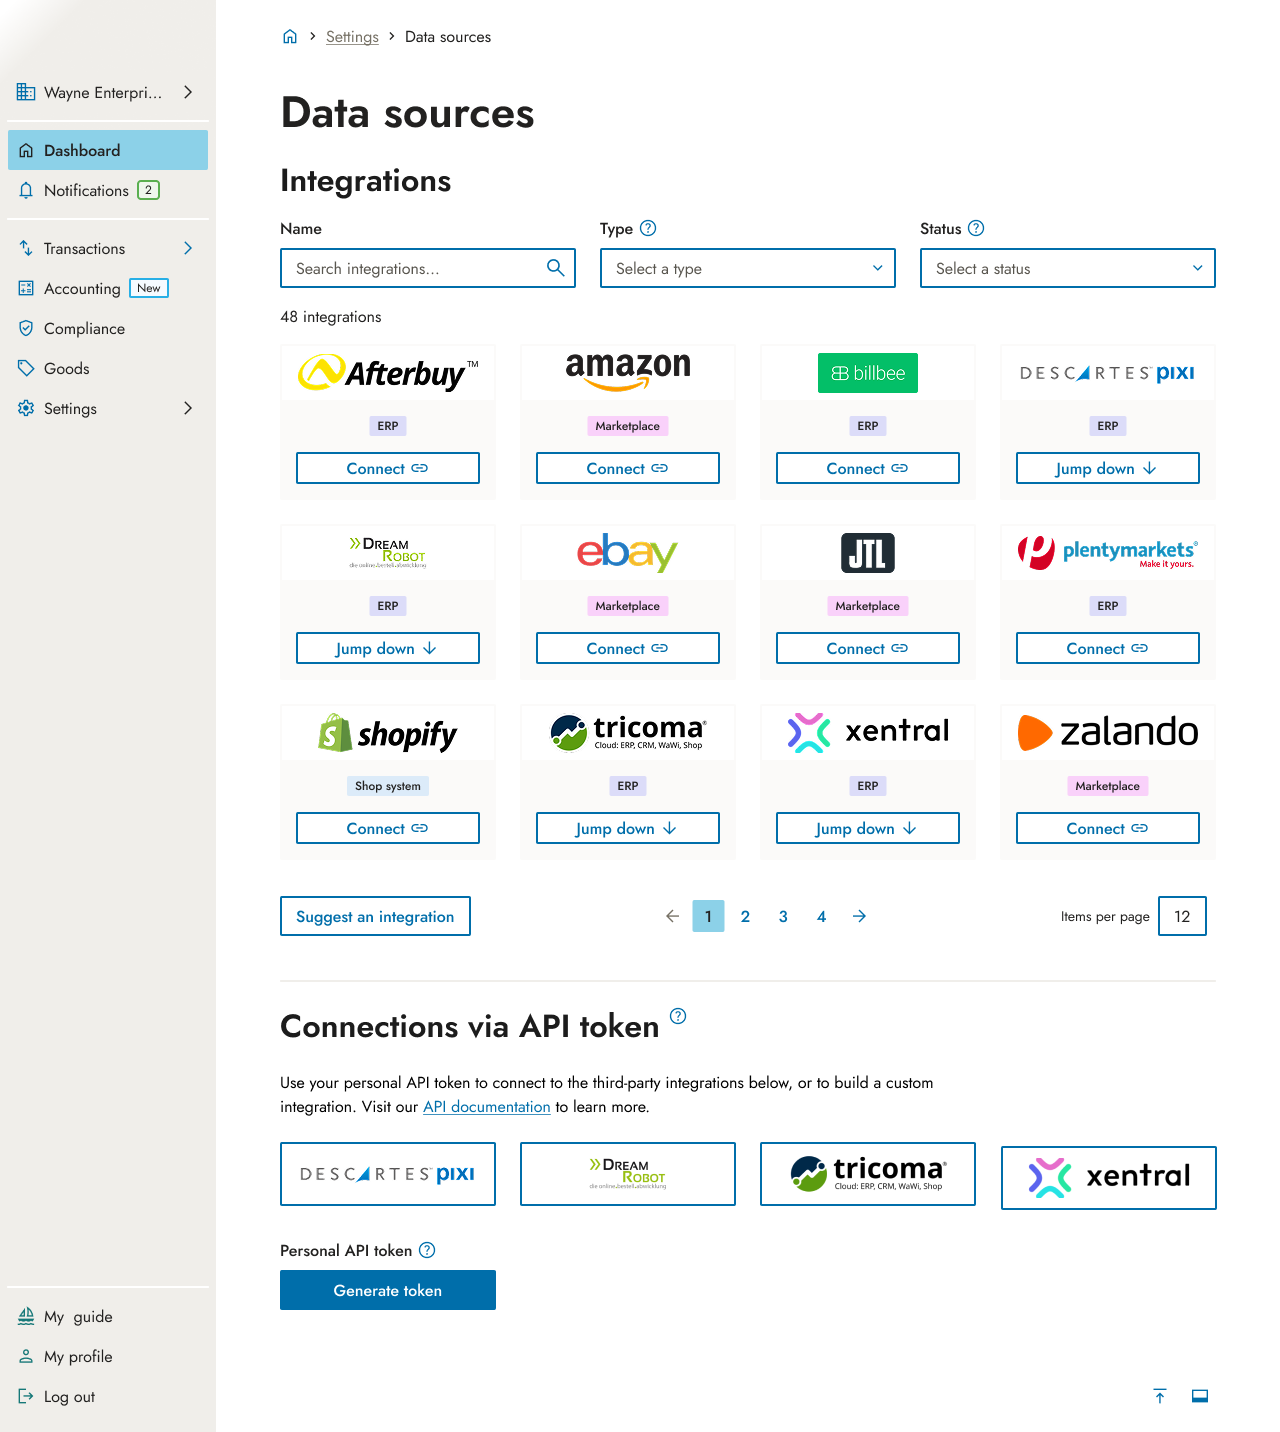Image resolution: width=1280 pixels, height=1432 pixels.
Task: Open the Select a type dropdown
Action: tap(748, 268)
